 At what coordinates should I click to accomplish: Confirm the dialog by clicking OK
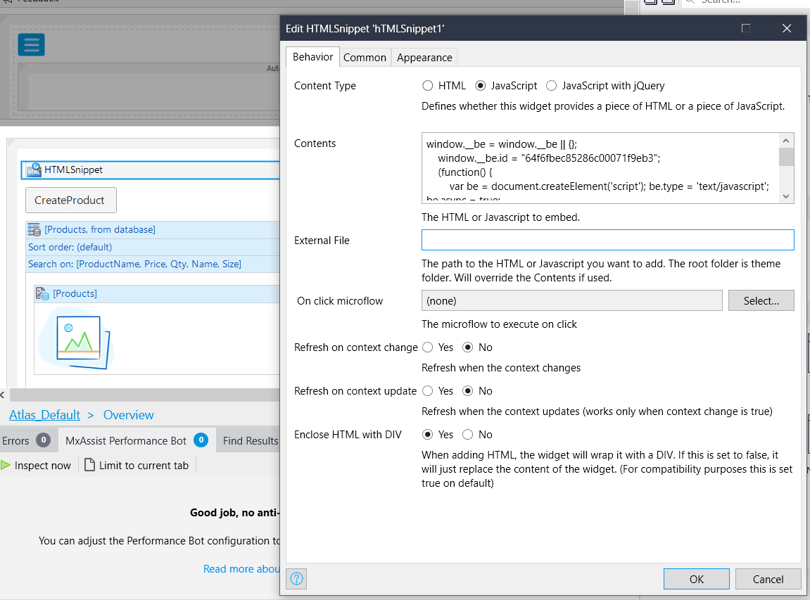pyautogui.click(x=696, y=579)
